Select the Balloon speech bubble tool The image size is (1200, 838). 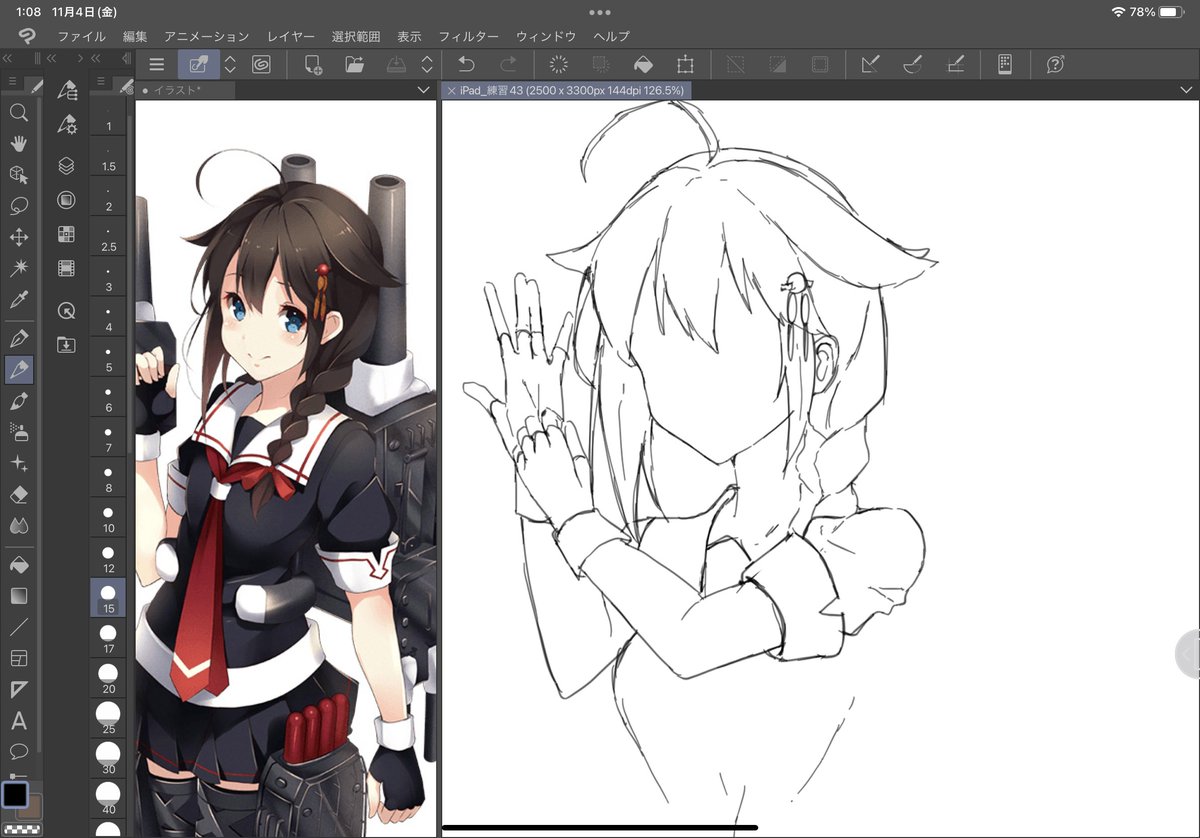pyautogui.click(x=18, y=751)
